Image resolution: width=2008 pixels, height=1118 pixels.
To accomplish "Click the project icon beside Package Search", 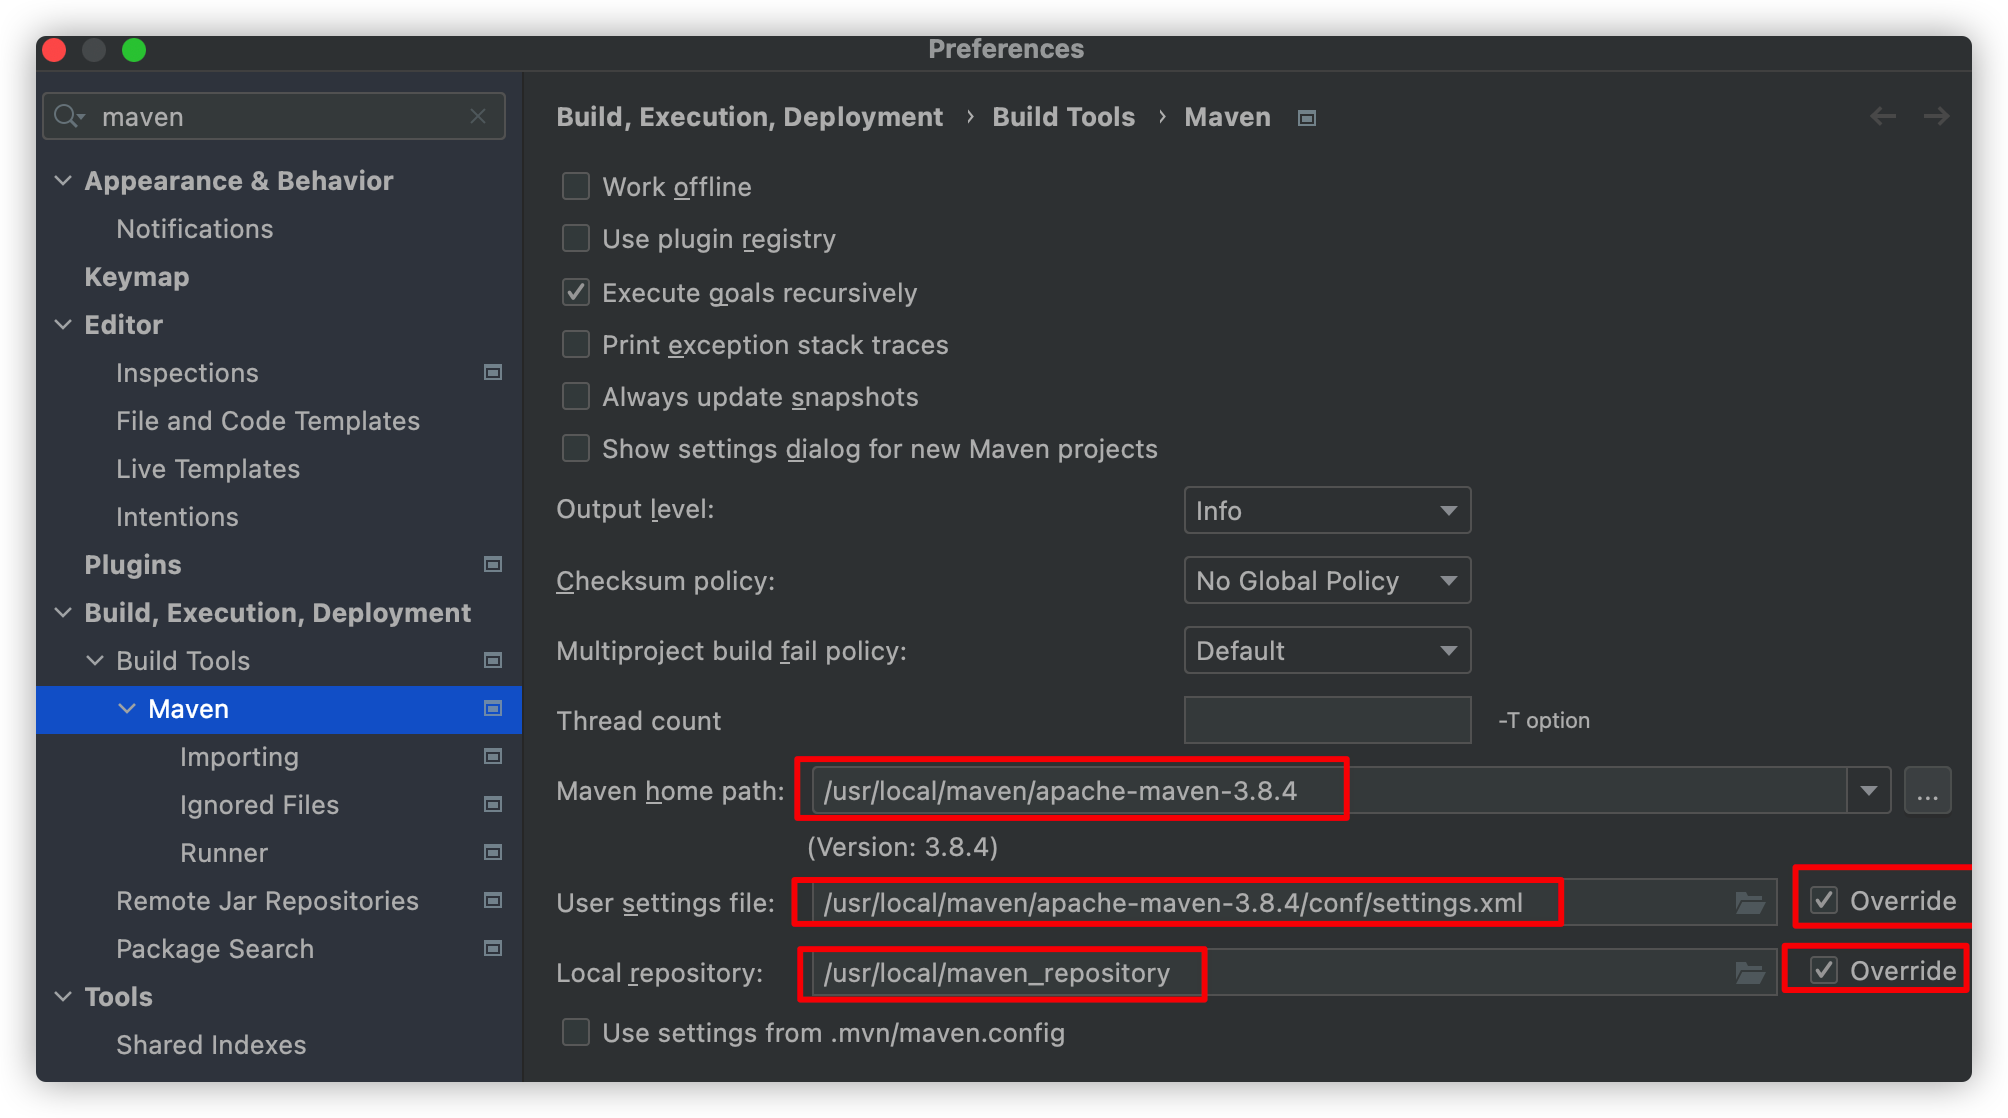I will [x=493, y=948].
